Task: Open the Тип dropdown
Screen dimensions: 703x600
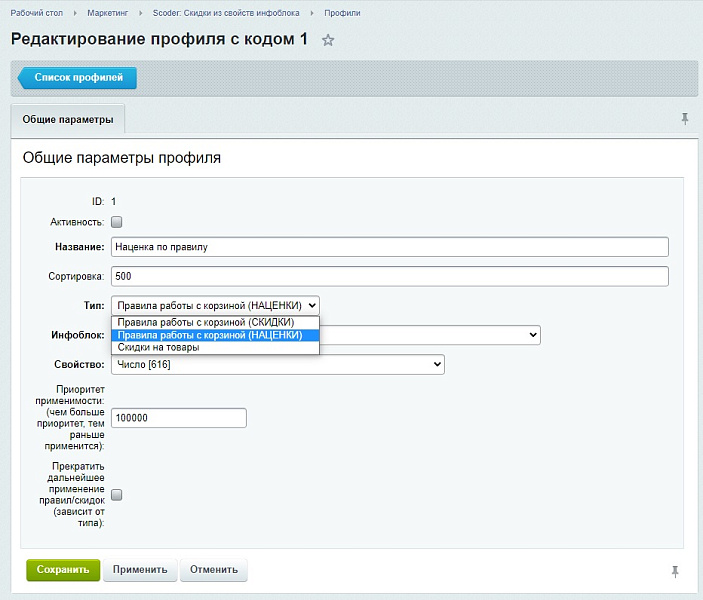Action: pyautogui.click(x=215, y=305)
